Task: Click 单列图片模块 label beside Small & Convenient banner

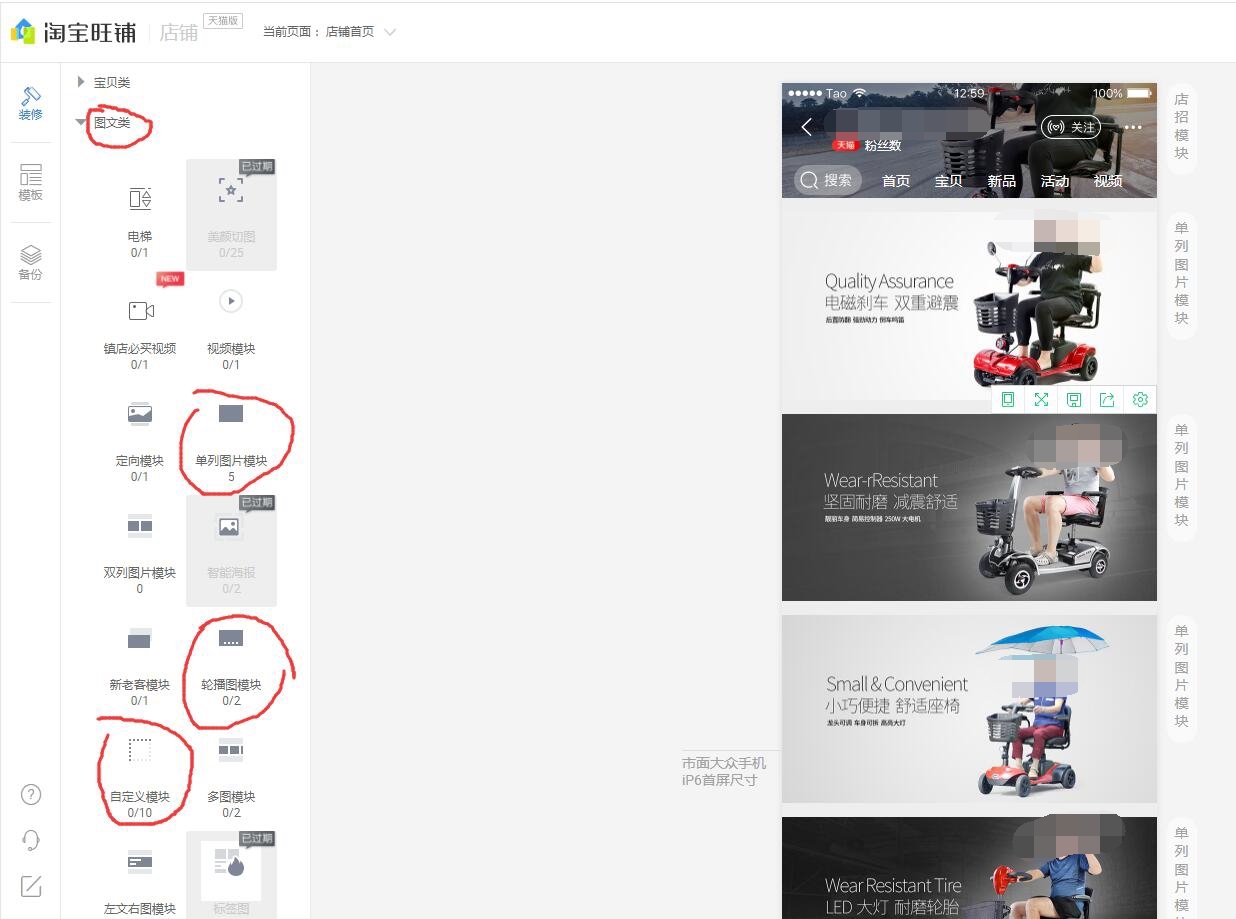Action: 1182,677
